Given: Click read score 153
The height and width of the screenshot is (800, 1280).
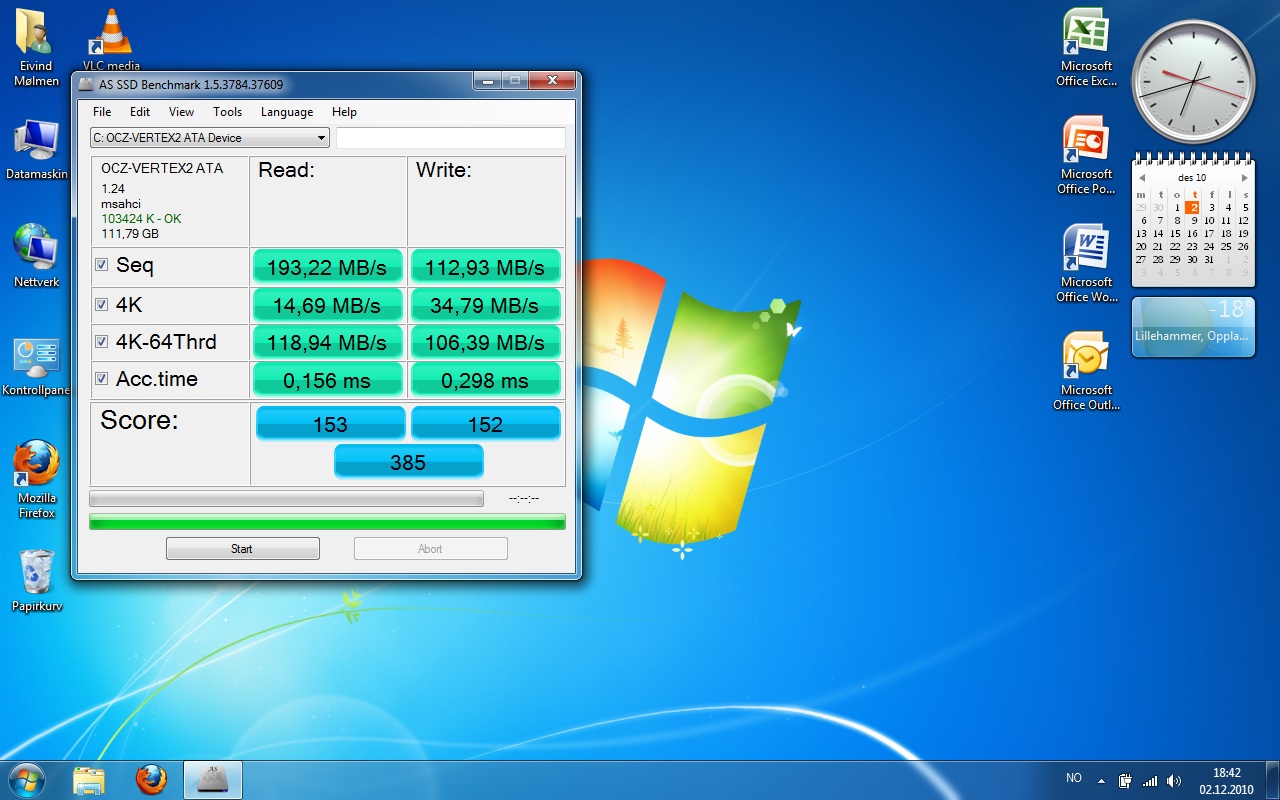Looking at the screenshot, I should pyautogui.click(x=331, y=424).
